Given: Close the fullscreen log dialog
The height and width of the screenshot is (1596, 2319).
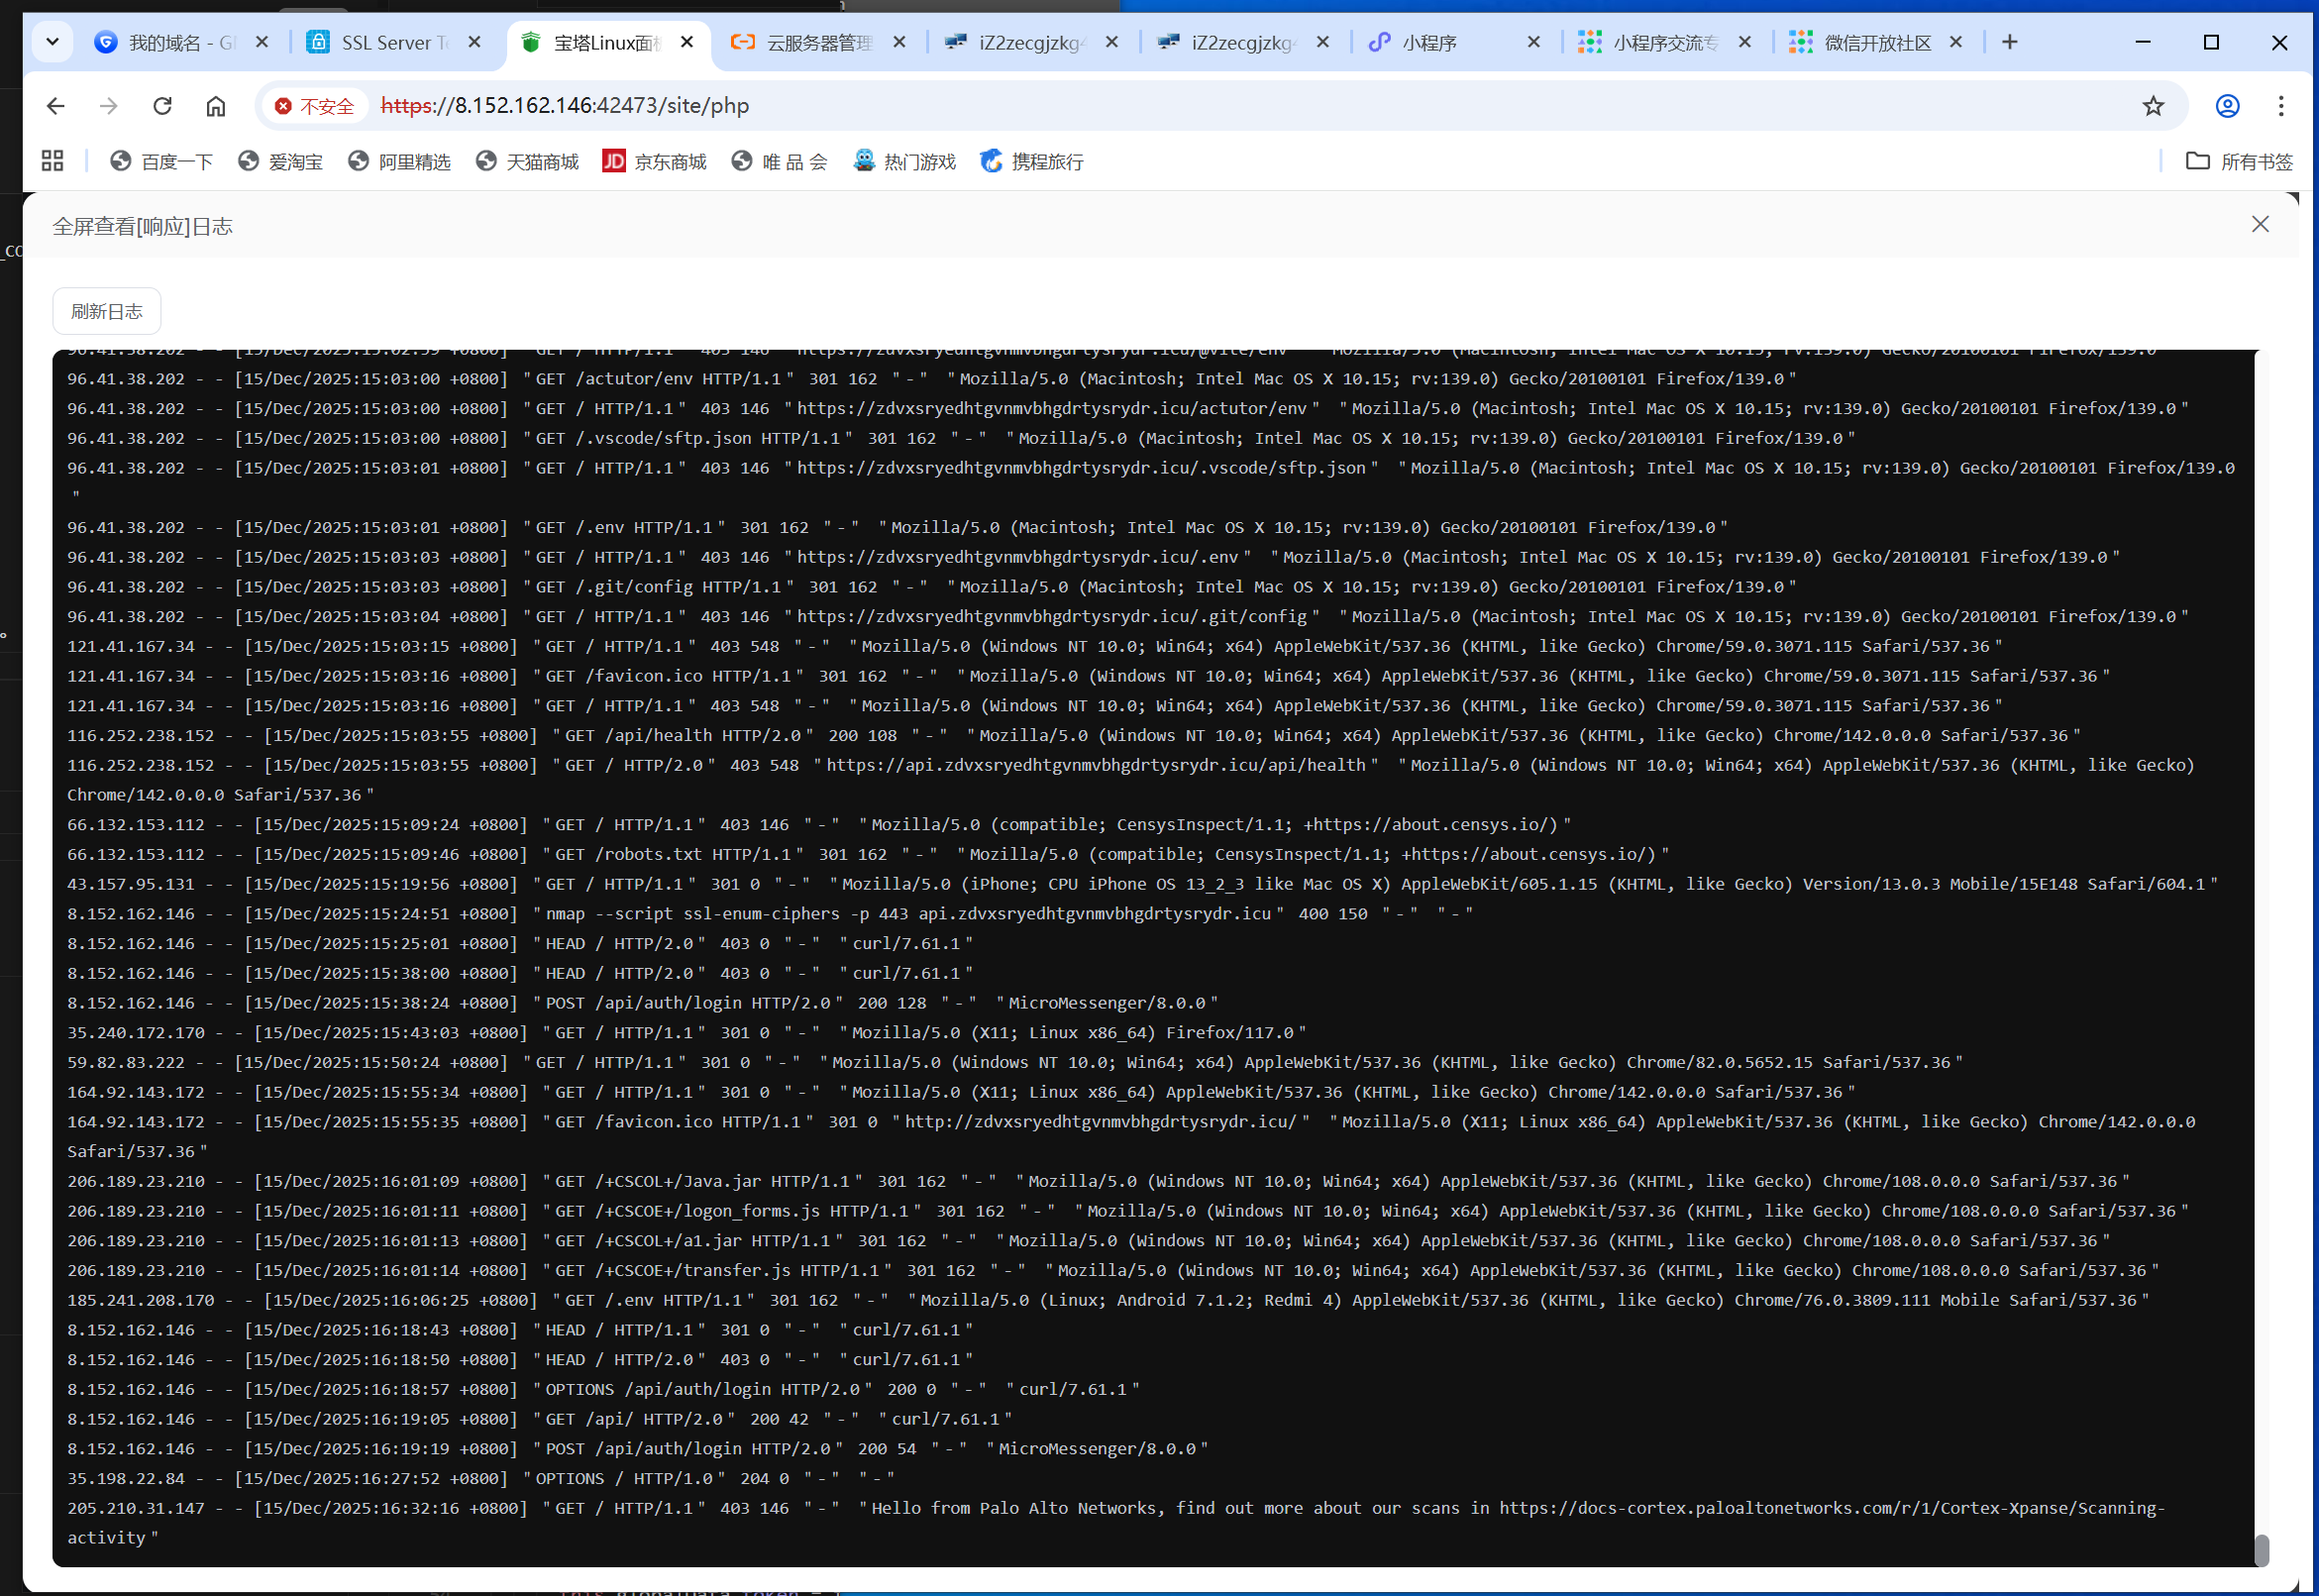Looking at the screenshot, I should 2260,224.
